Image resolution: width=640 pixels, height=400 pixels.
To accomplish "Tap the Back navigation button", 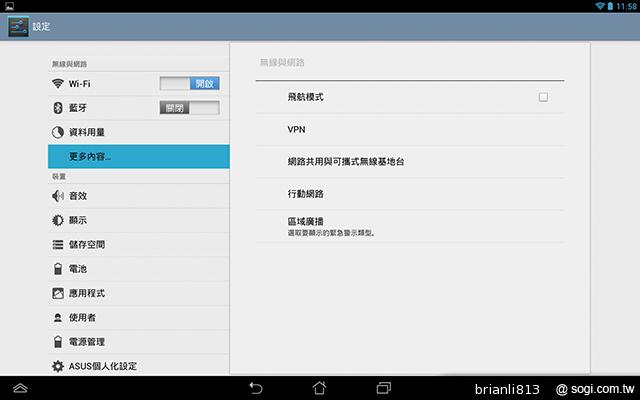I will [256, 388].
